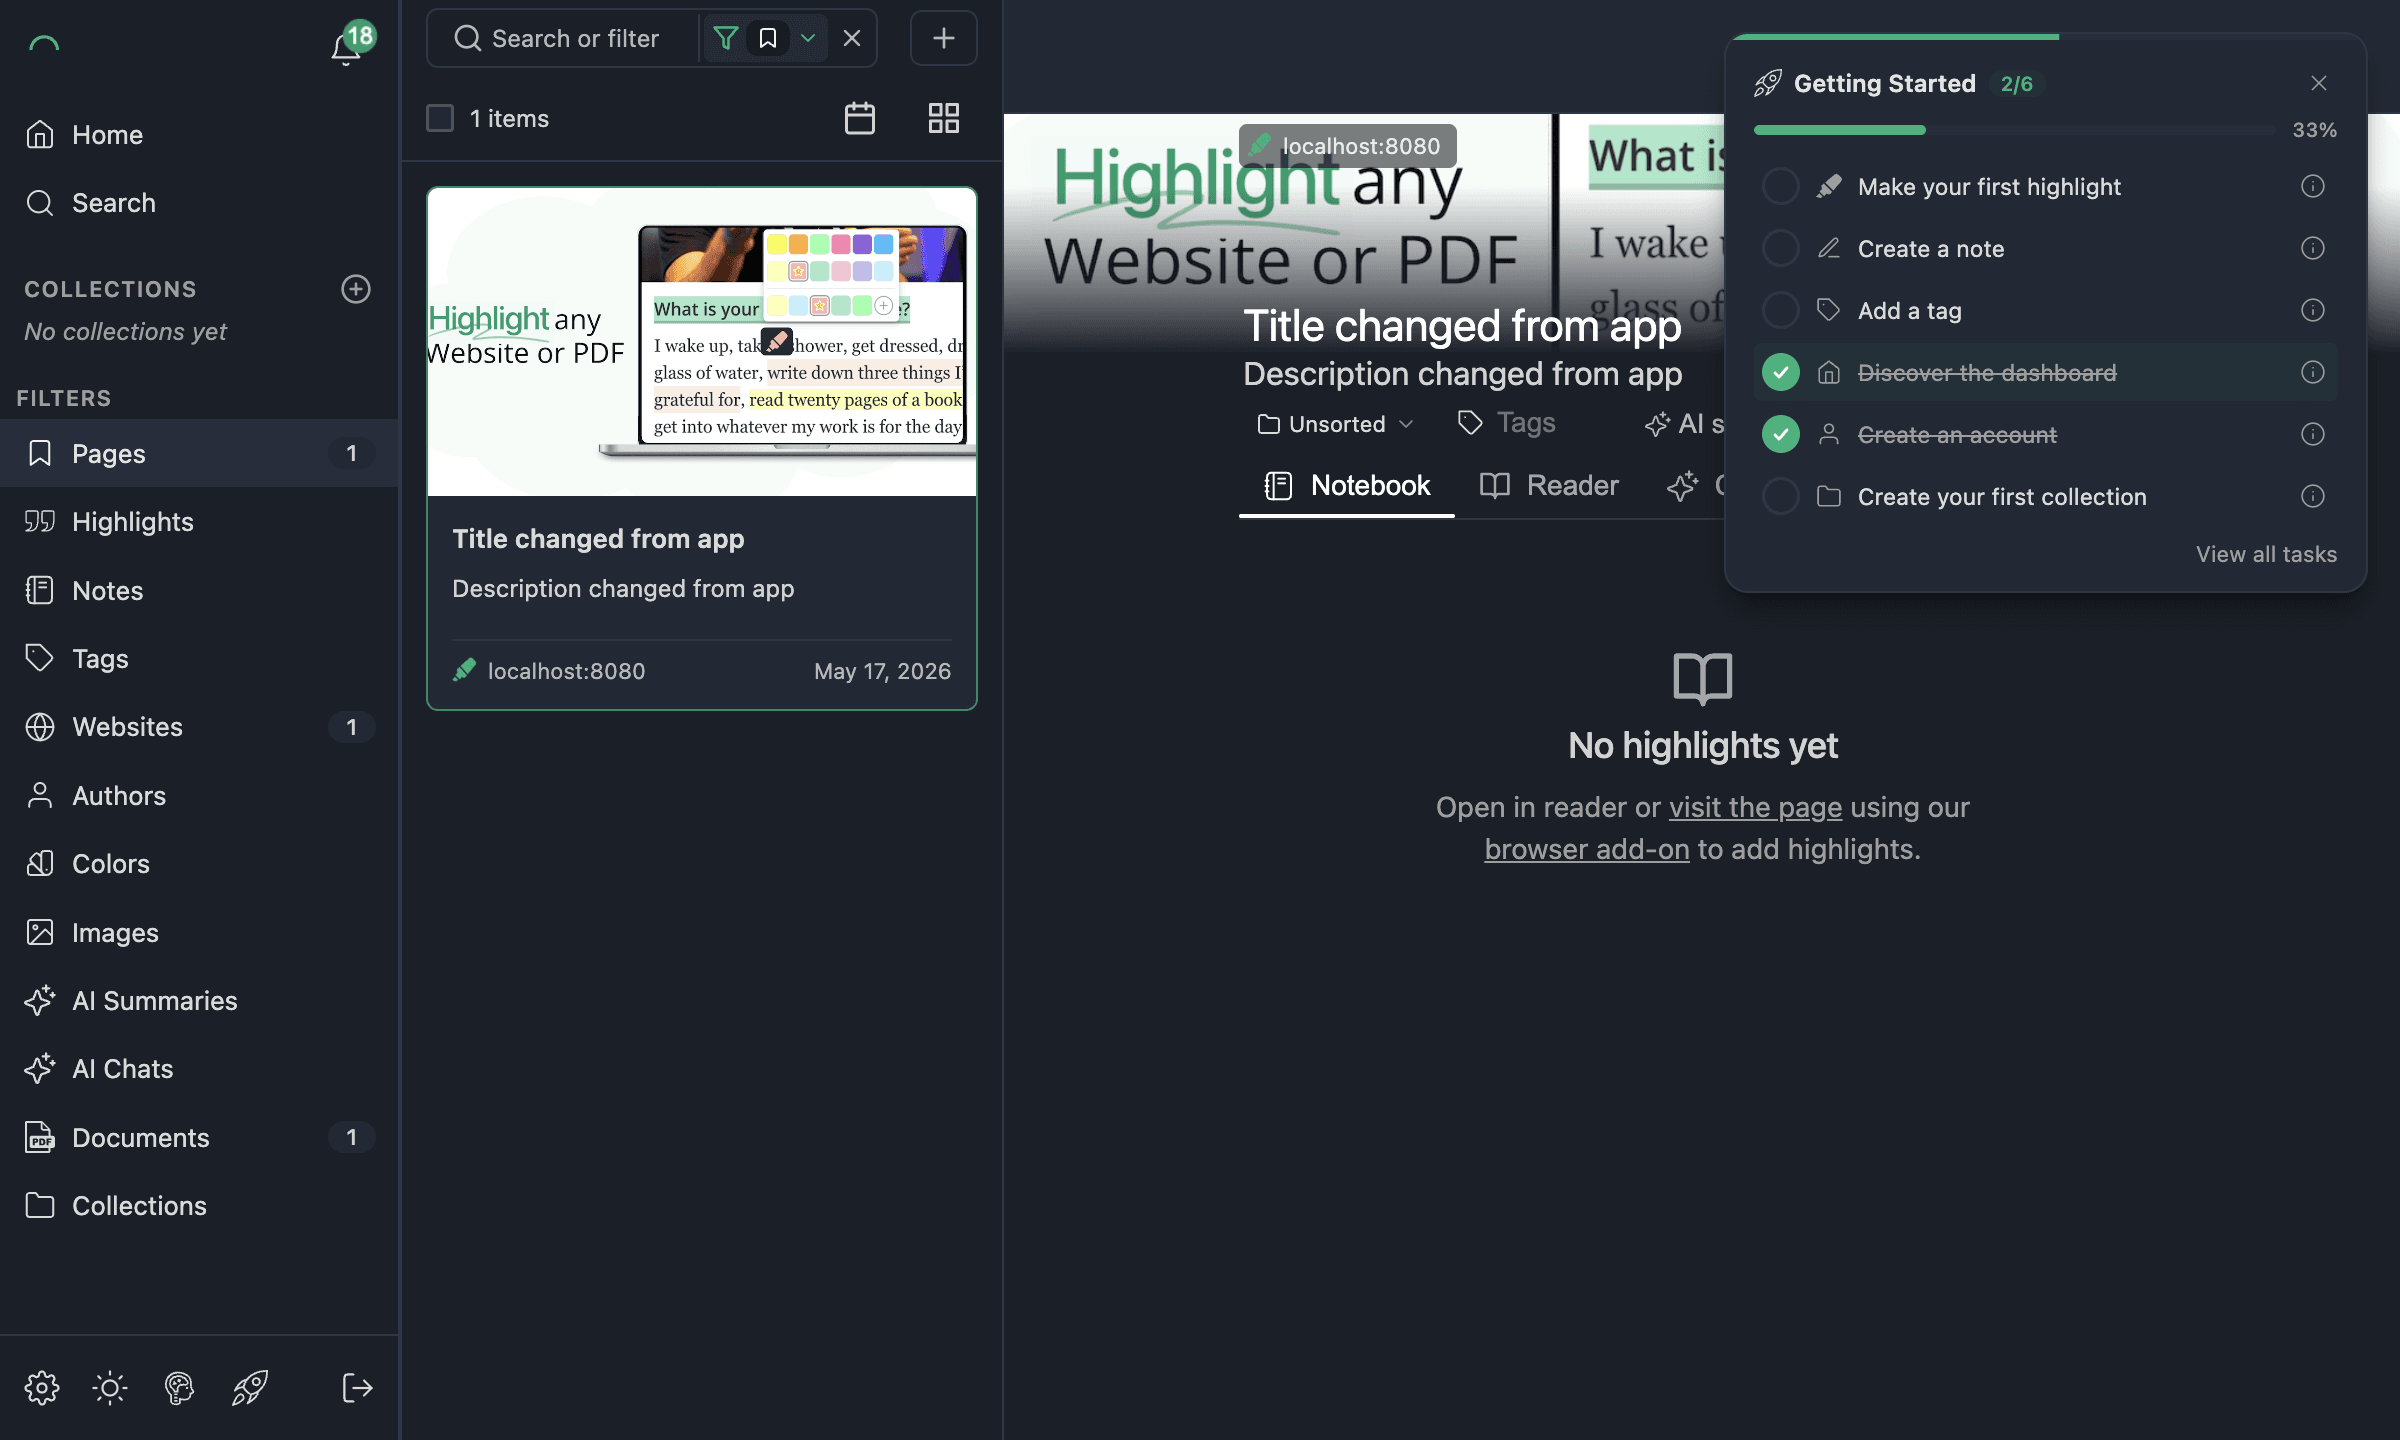
Task: Select the Websites filter
Action: coord(200,727)
